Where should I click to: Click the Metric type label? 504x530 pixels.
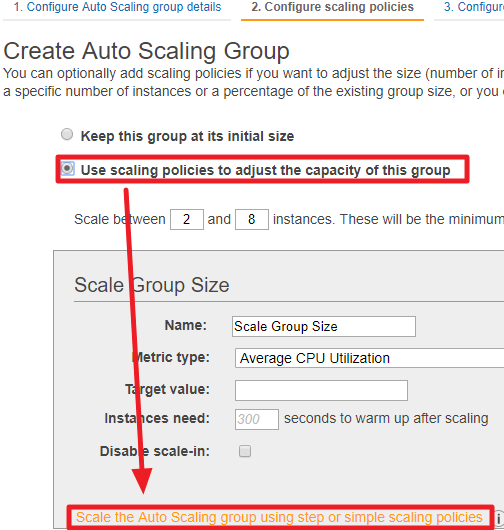pyautogui.click(x=171, y=357)
